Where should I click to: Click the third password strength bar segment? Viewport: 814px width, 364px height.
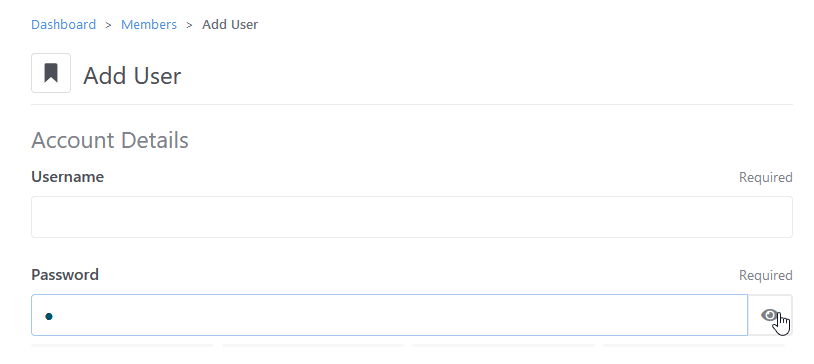(504, 345)
